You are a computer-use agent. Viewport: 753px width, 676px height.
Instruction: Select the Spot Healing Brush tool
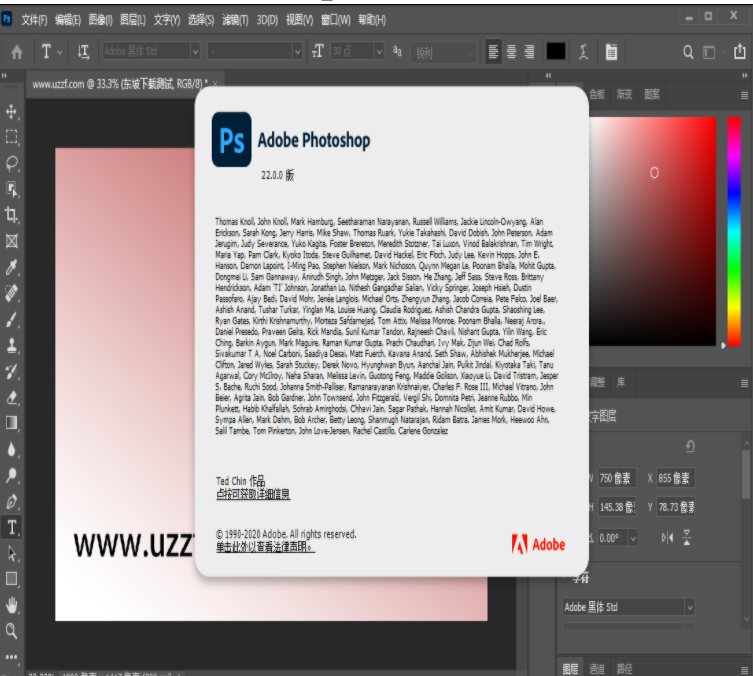[12, 293]
